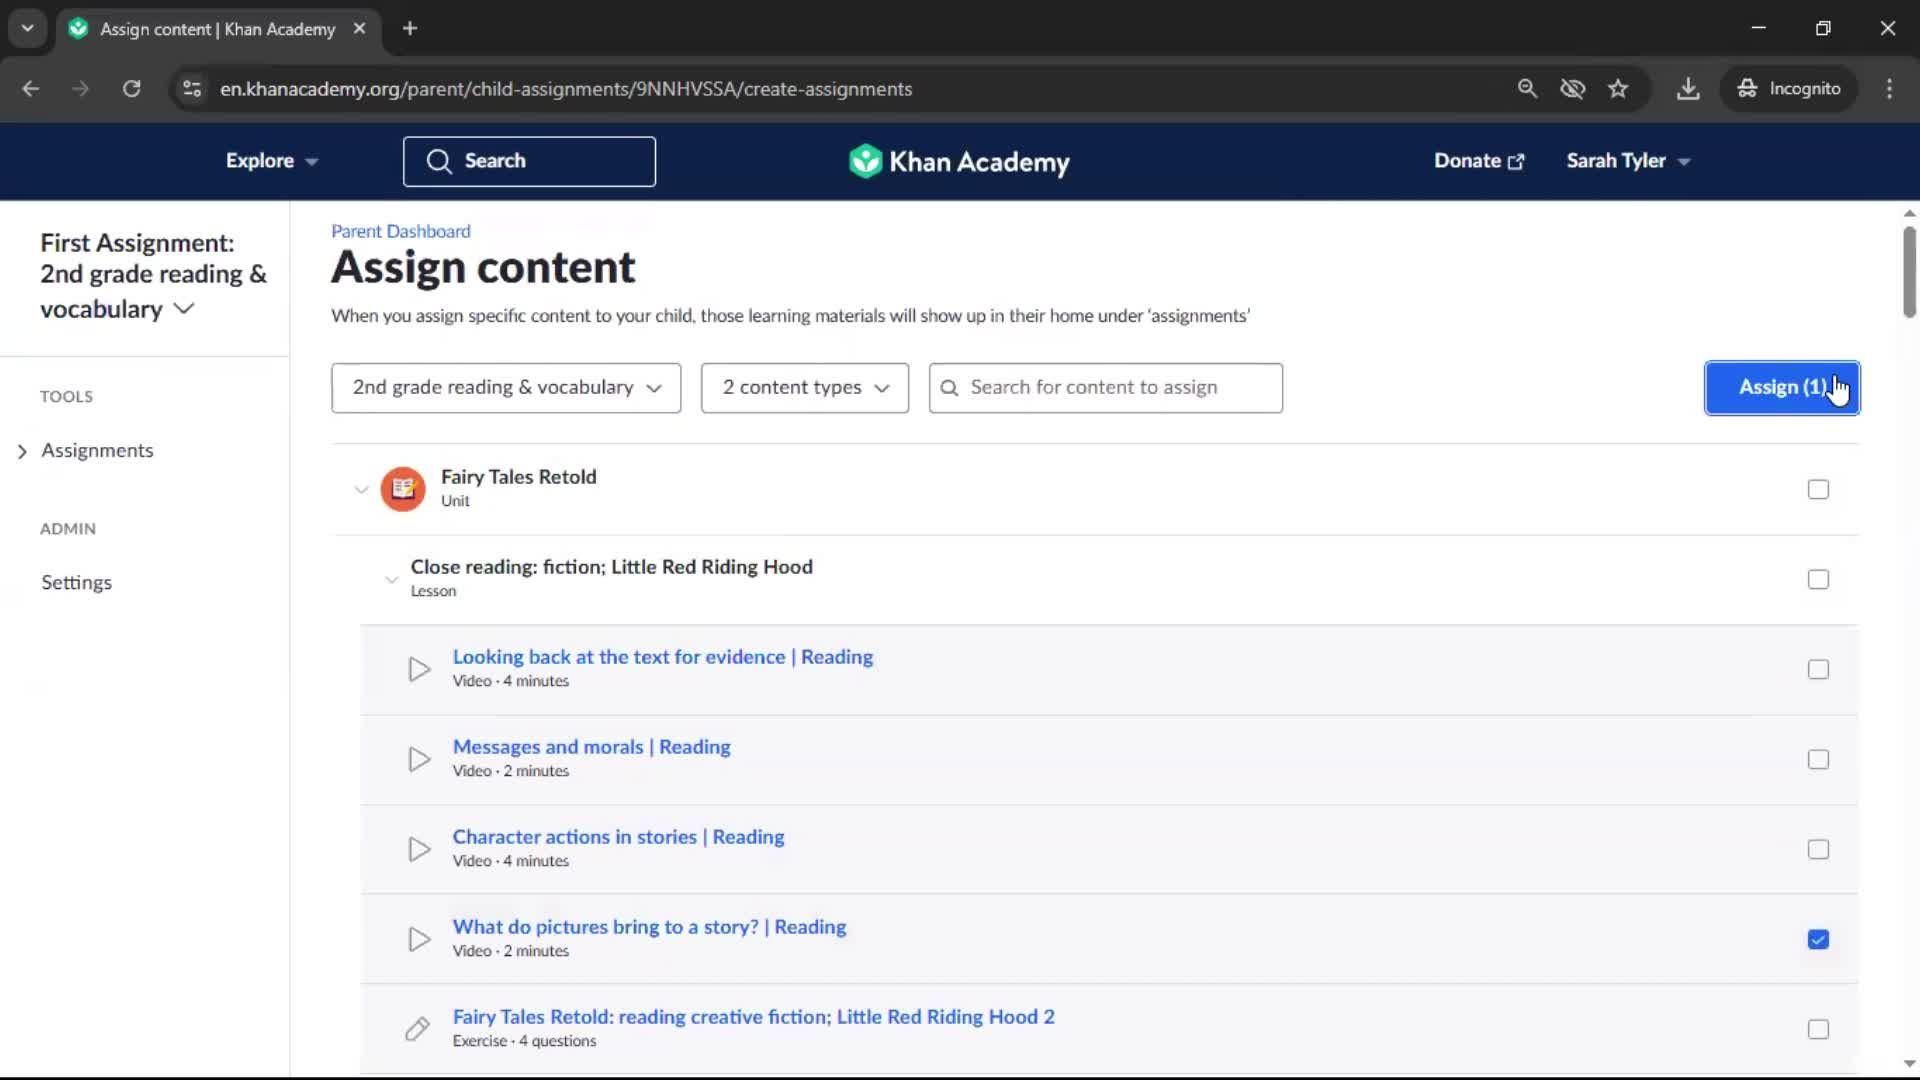Open the tab search dropdown arrow
Image resolution: width=1920 pixels, height=1080 pixels.
tap(28, 28)
